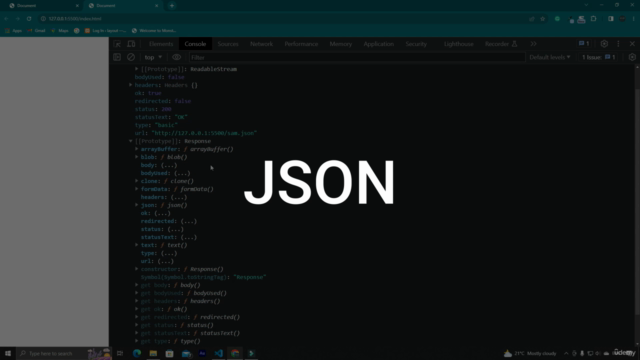The width and height of the screenshot is (640, 360).
Task: Toggle the console sidebar
Action: tap(117, 57)
